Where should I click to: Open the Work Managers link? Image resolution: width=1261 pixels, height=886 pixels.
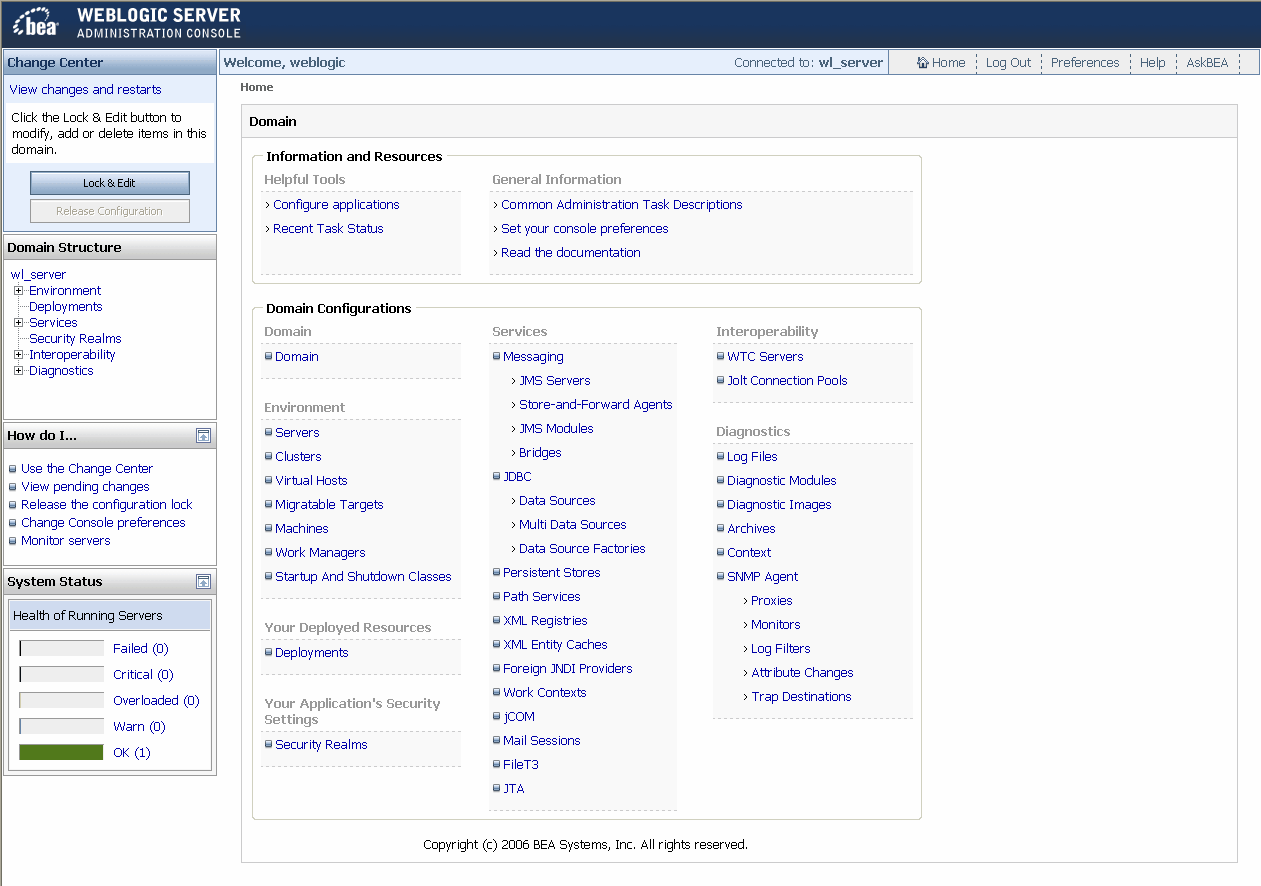click(x=320, y=553)
